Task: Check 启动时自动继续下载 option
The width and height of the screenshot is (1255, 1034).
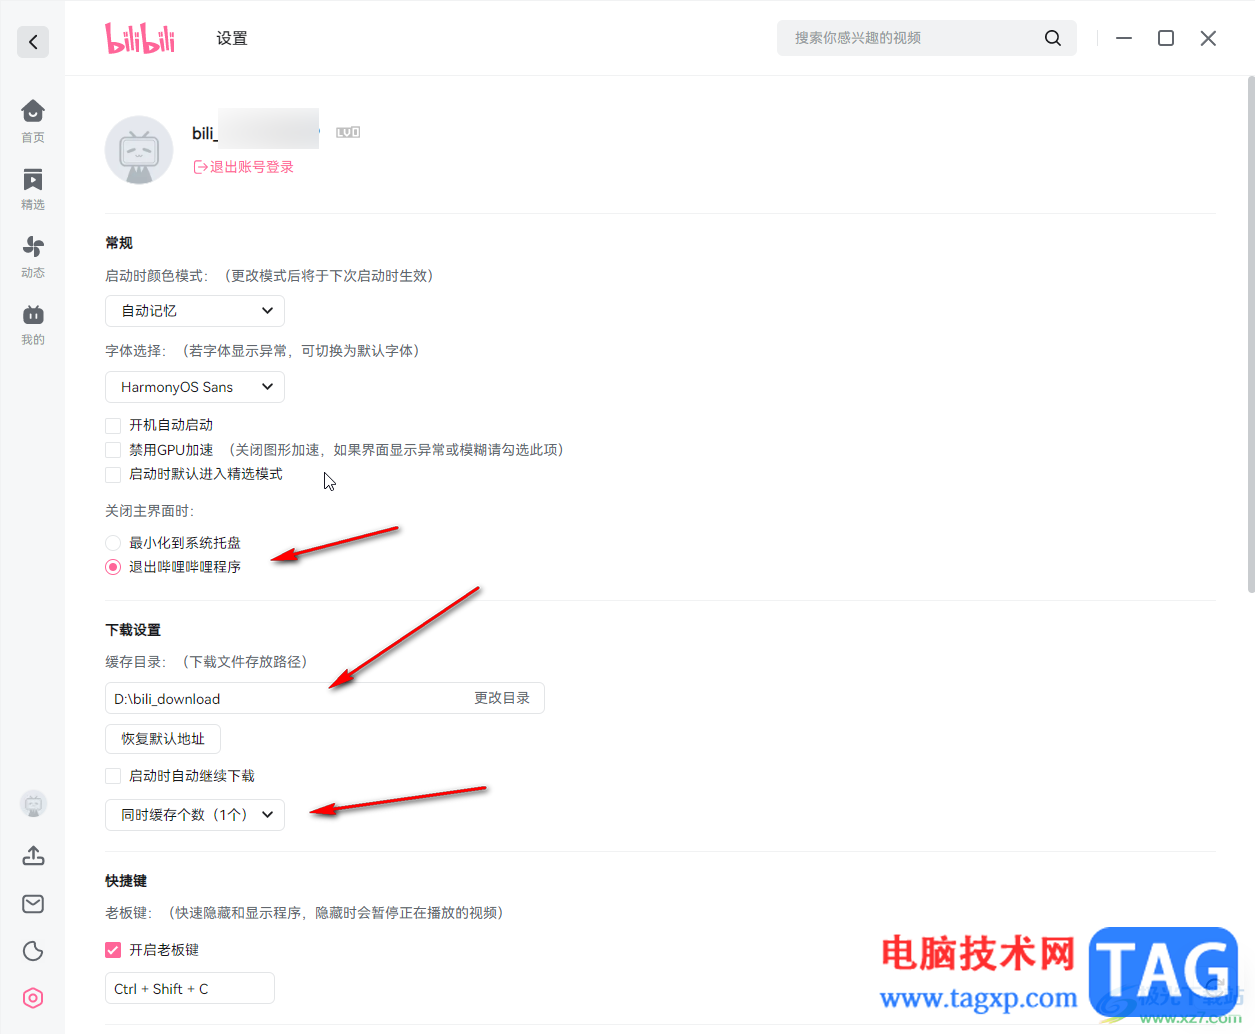Action: (113, 776)
